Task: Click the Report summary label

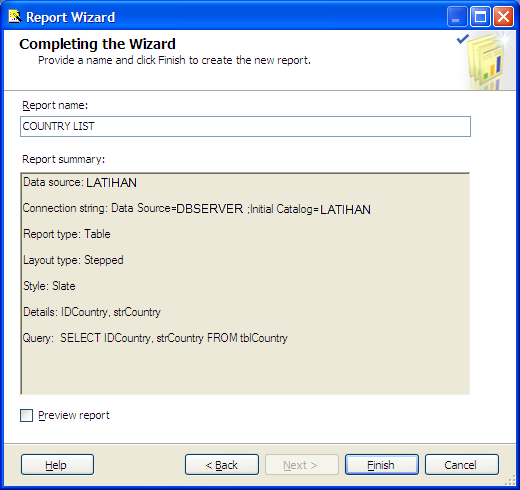Action: (63, 159)
